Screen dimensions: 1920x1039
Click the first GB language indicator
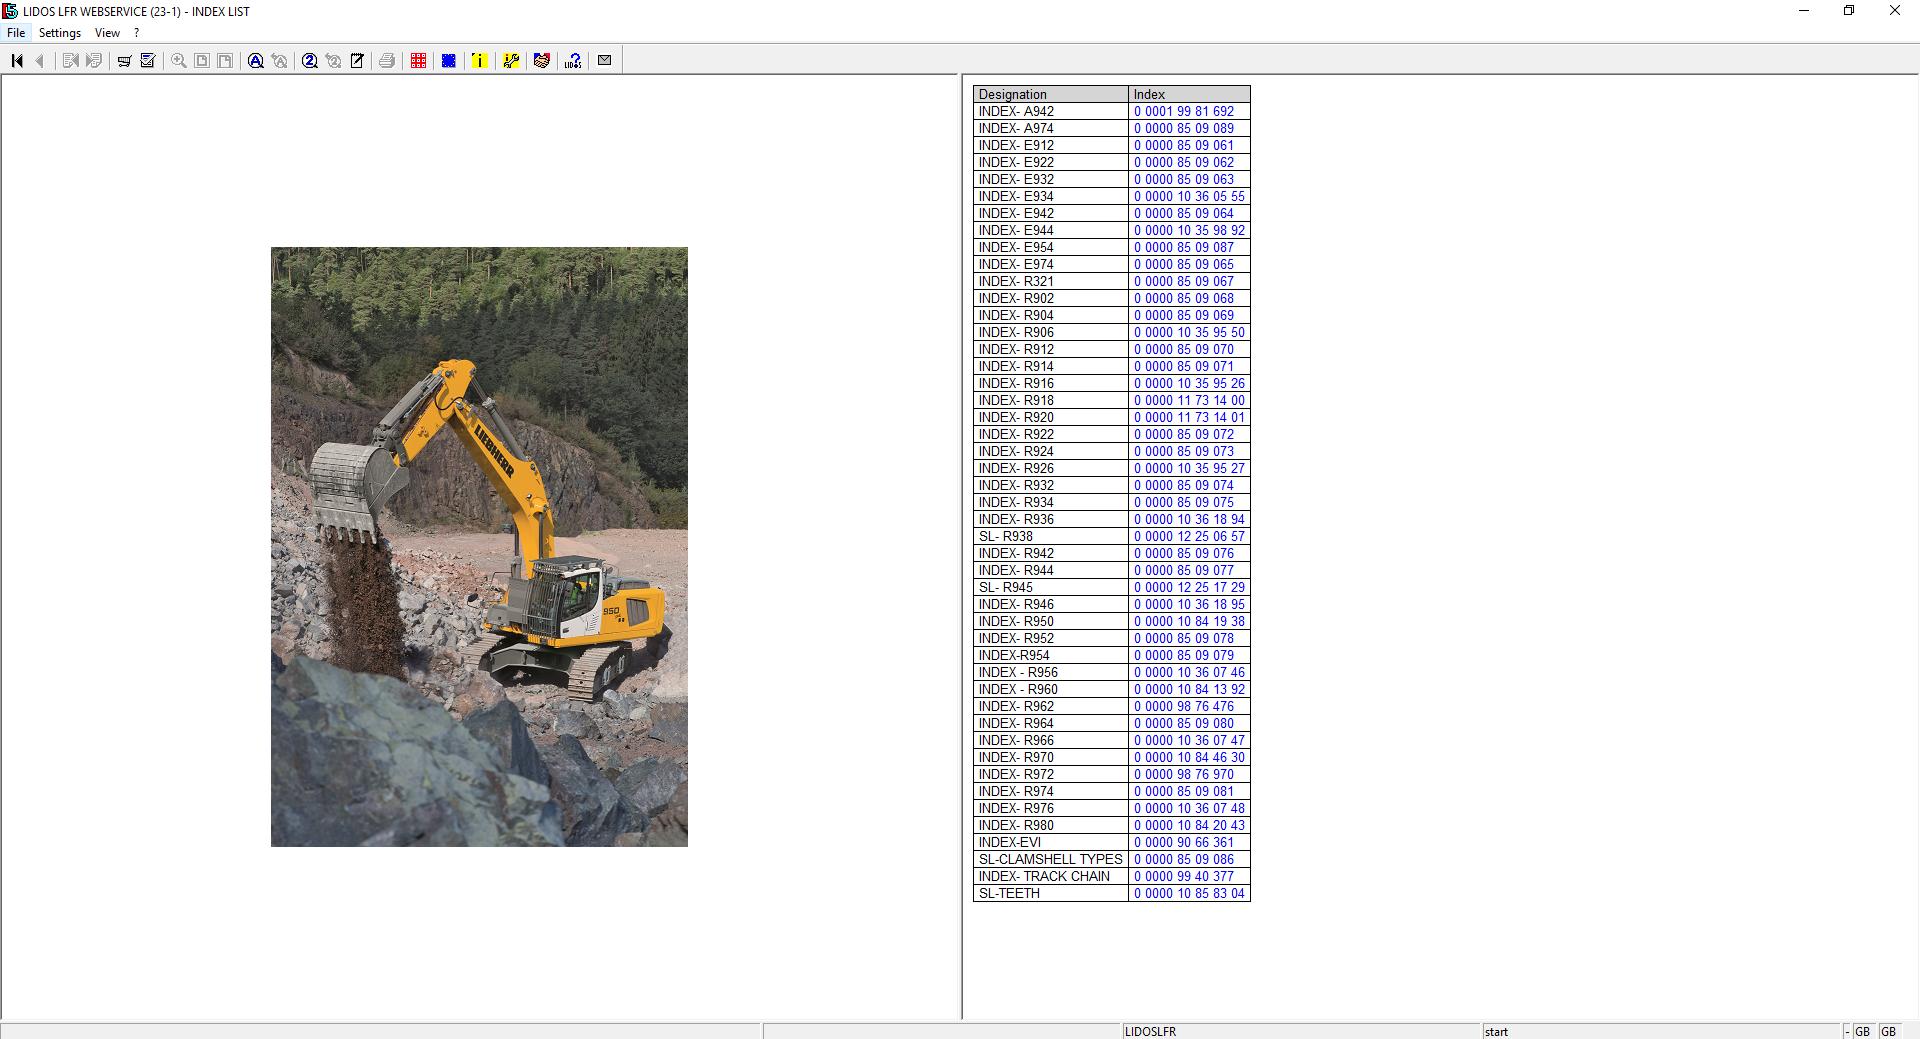click(x=1864, y=1031)
